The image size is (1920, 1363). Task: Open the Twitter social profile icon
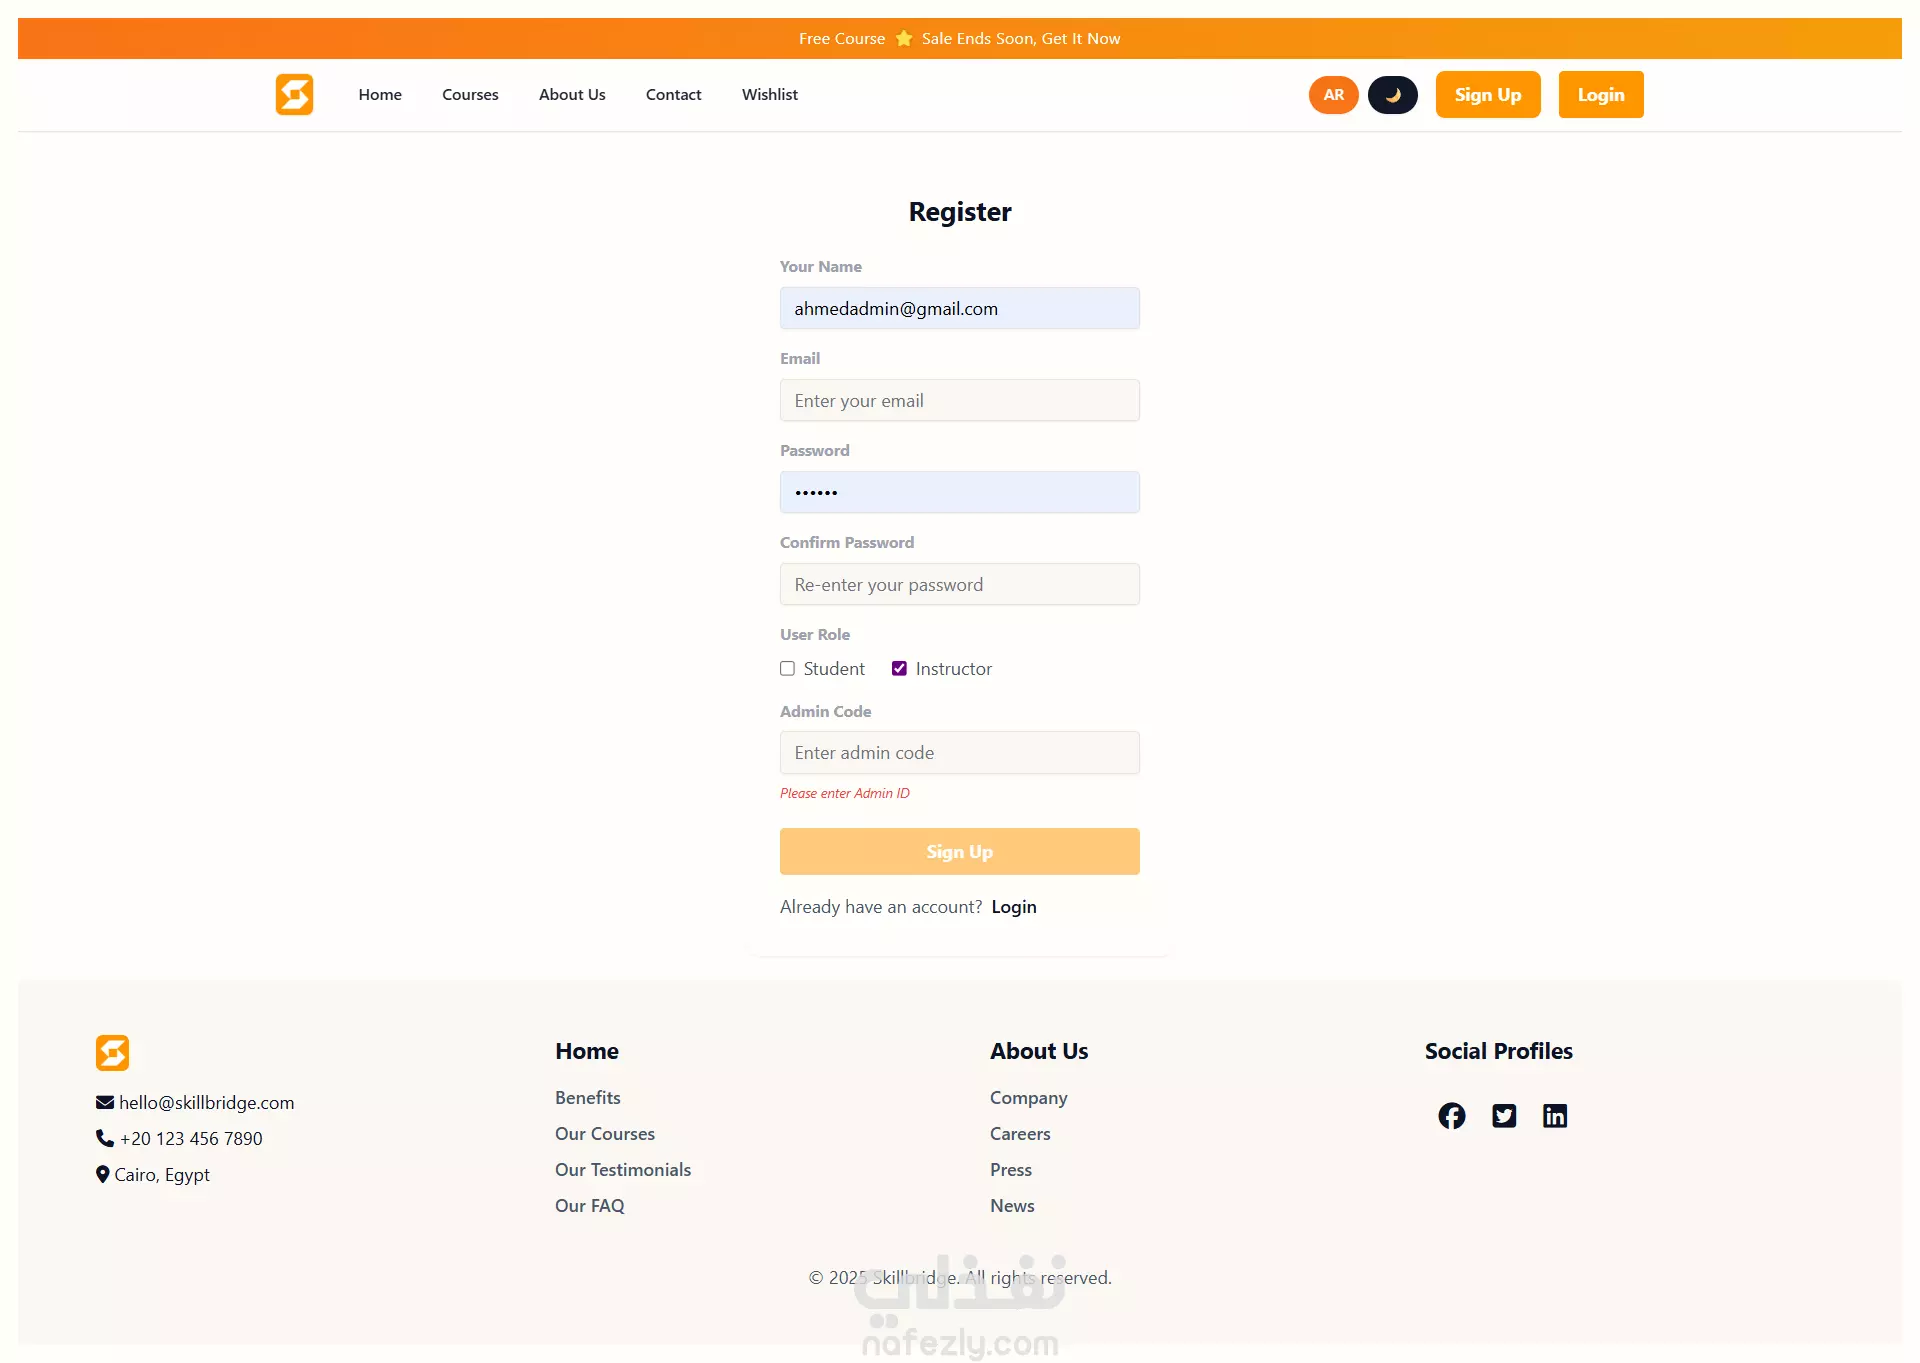pos(1504,1116)
